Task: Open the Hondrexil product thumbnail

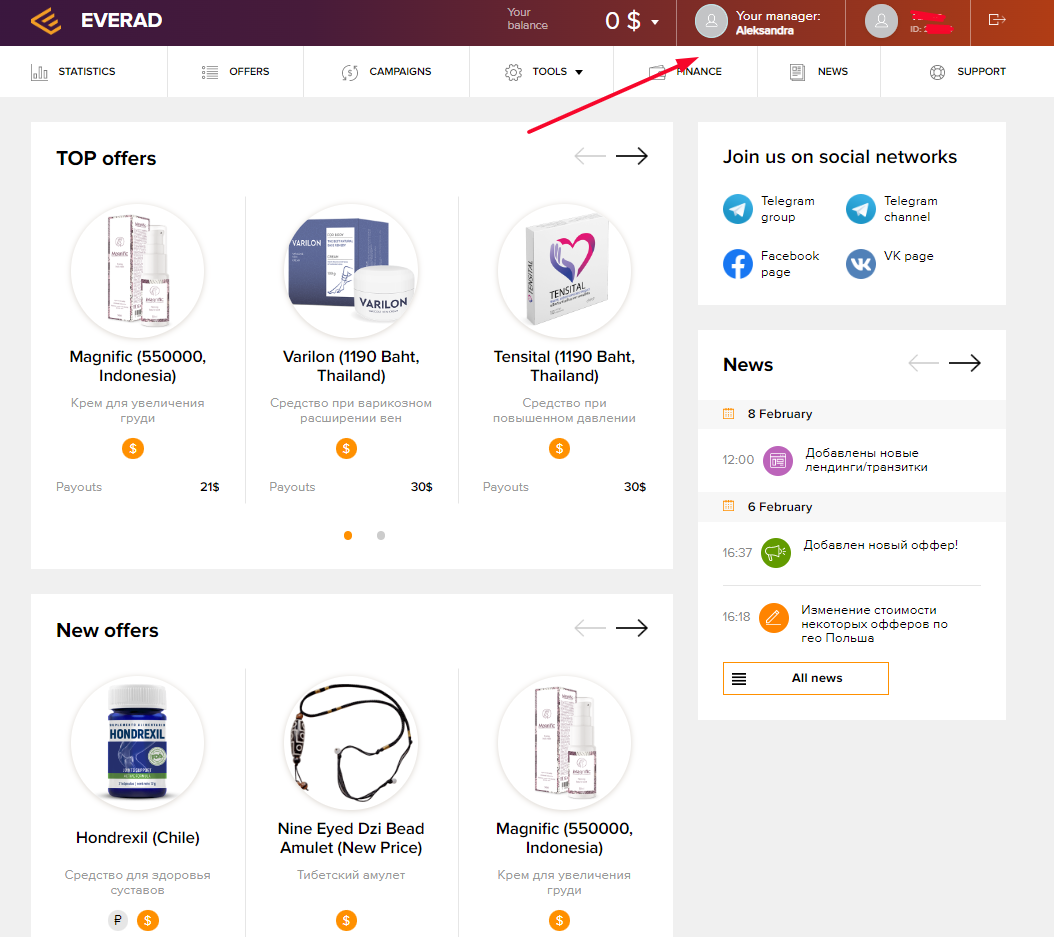Action: [x=138, y=743]
